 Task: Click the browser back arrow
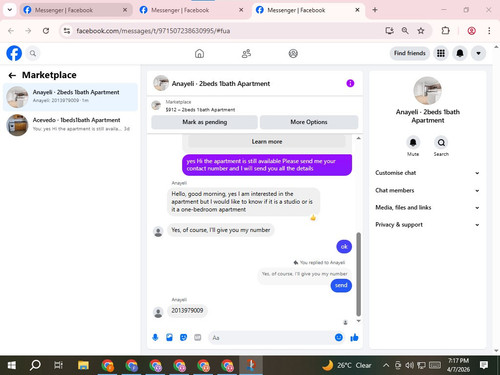[11, 31]
